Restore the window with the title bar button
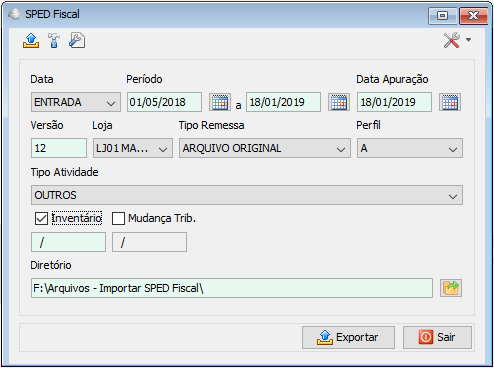Screen dimensions: 494x368 (x=442, y=16)
